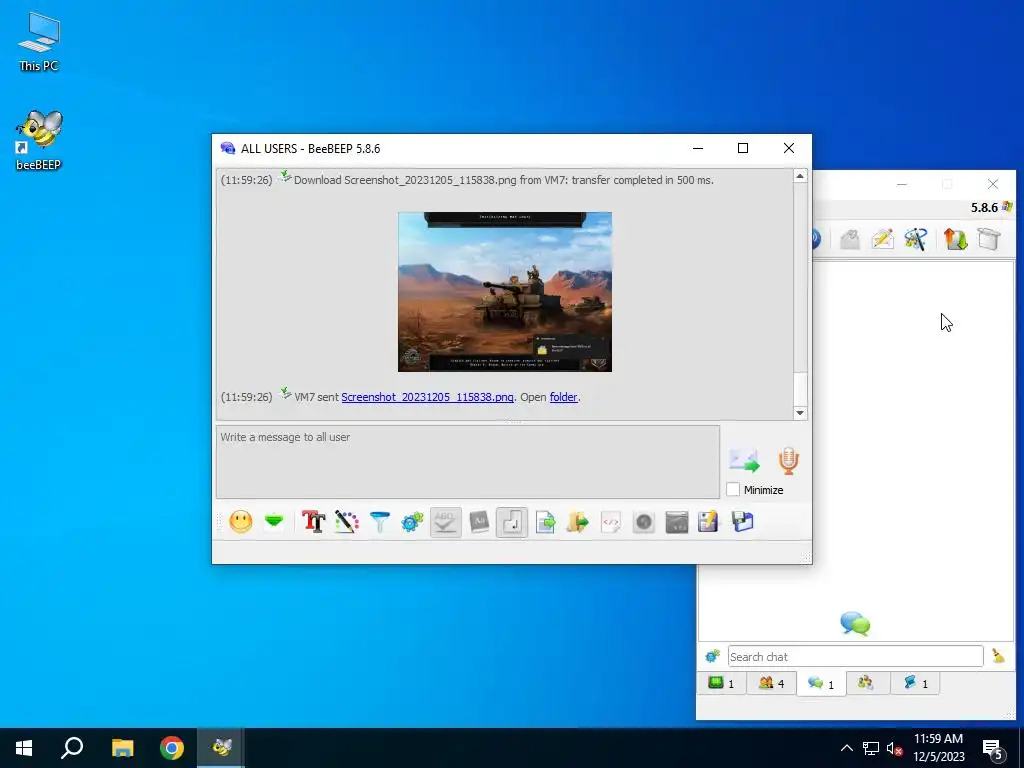Viewport: 1024px width, 768px height.
Task: Toggle the Return-key send option icon
Action: 512,522
